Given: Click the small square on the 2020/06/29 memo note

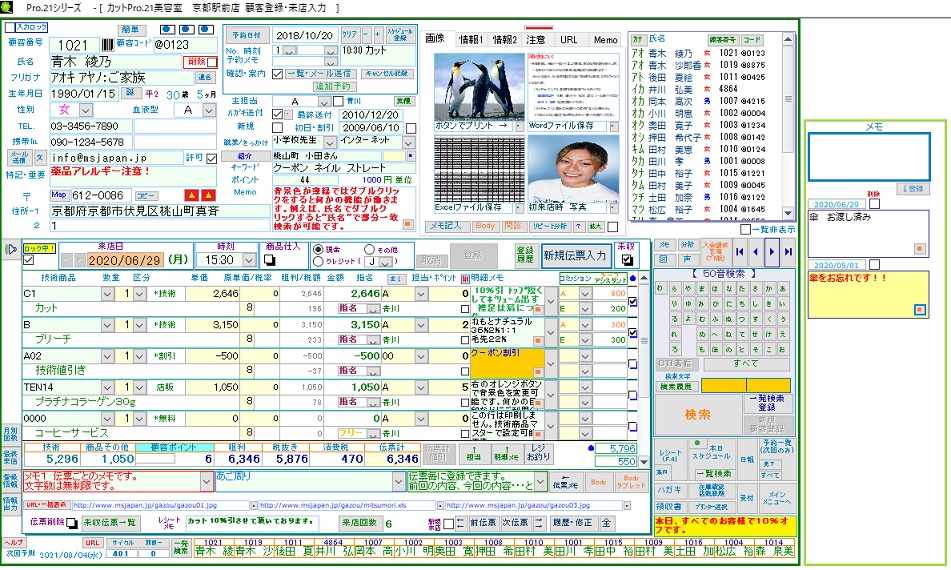Looking at the screenshot, I should pyautogui.click(x=920, y=249).
